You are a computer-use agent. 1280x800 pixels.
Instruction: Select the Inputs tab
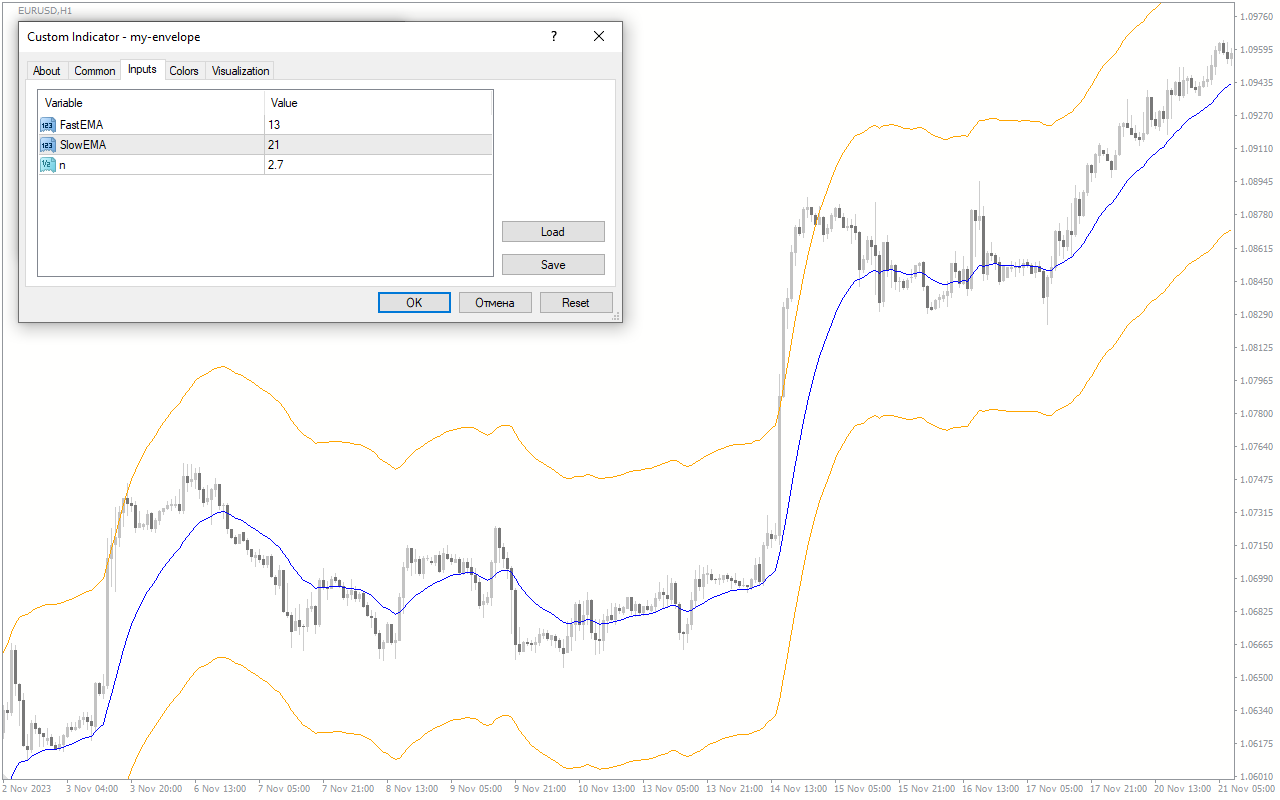142,69
